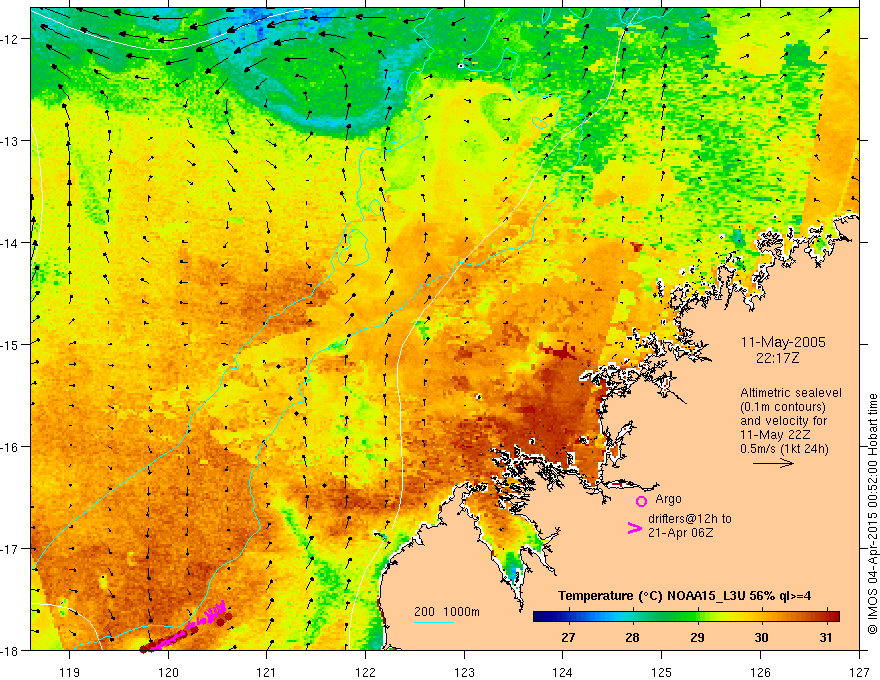
Task: Click the longitude axis label 122
Action: [x=365, y=672]
